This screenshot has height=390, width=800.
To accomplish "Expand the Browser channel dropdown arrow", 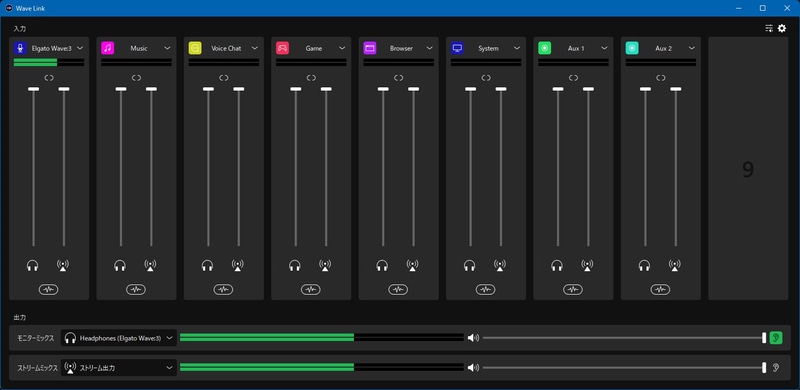I will [430, 48].
